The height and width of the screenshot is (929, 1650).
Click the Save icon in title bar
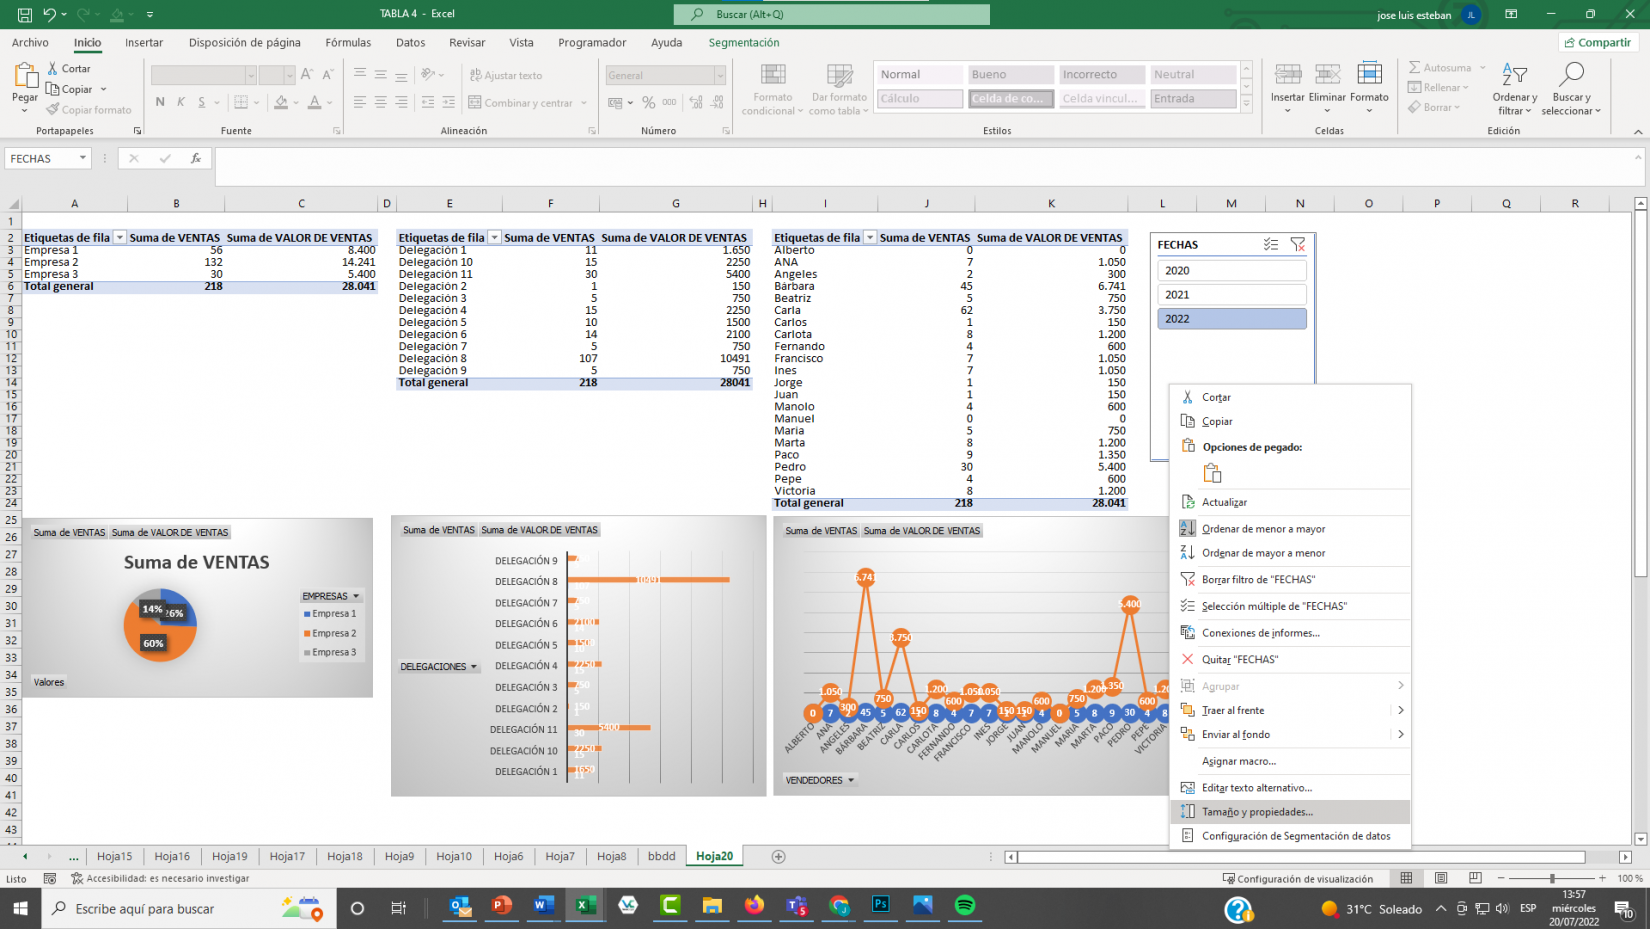(25, 14)
